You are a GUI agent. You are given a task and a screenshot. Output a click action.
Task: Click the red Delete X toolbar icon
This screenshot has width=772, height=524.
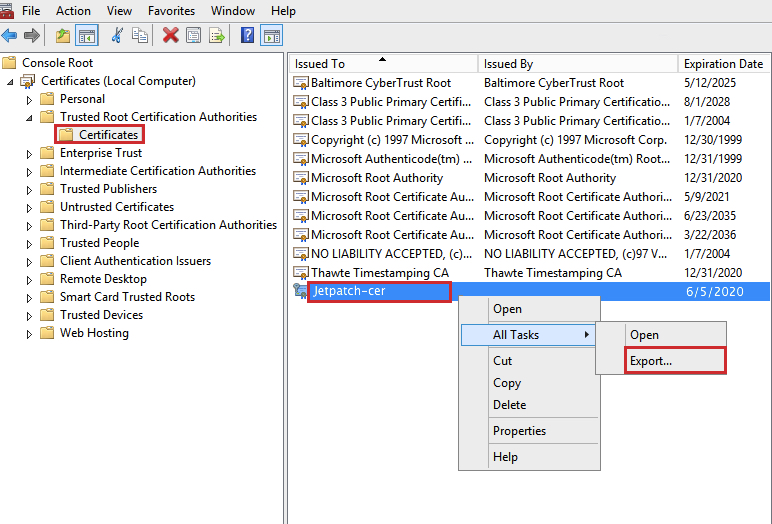coord(170,35)
